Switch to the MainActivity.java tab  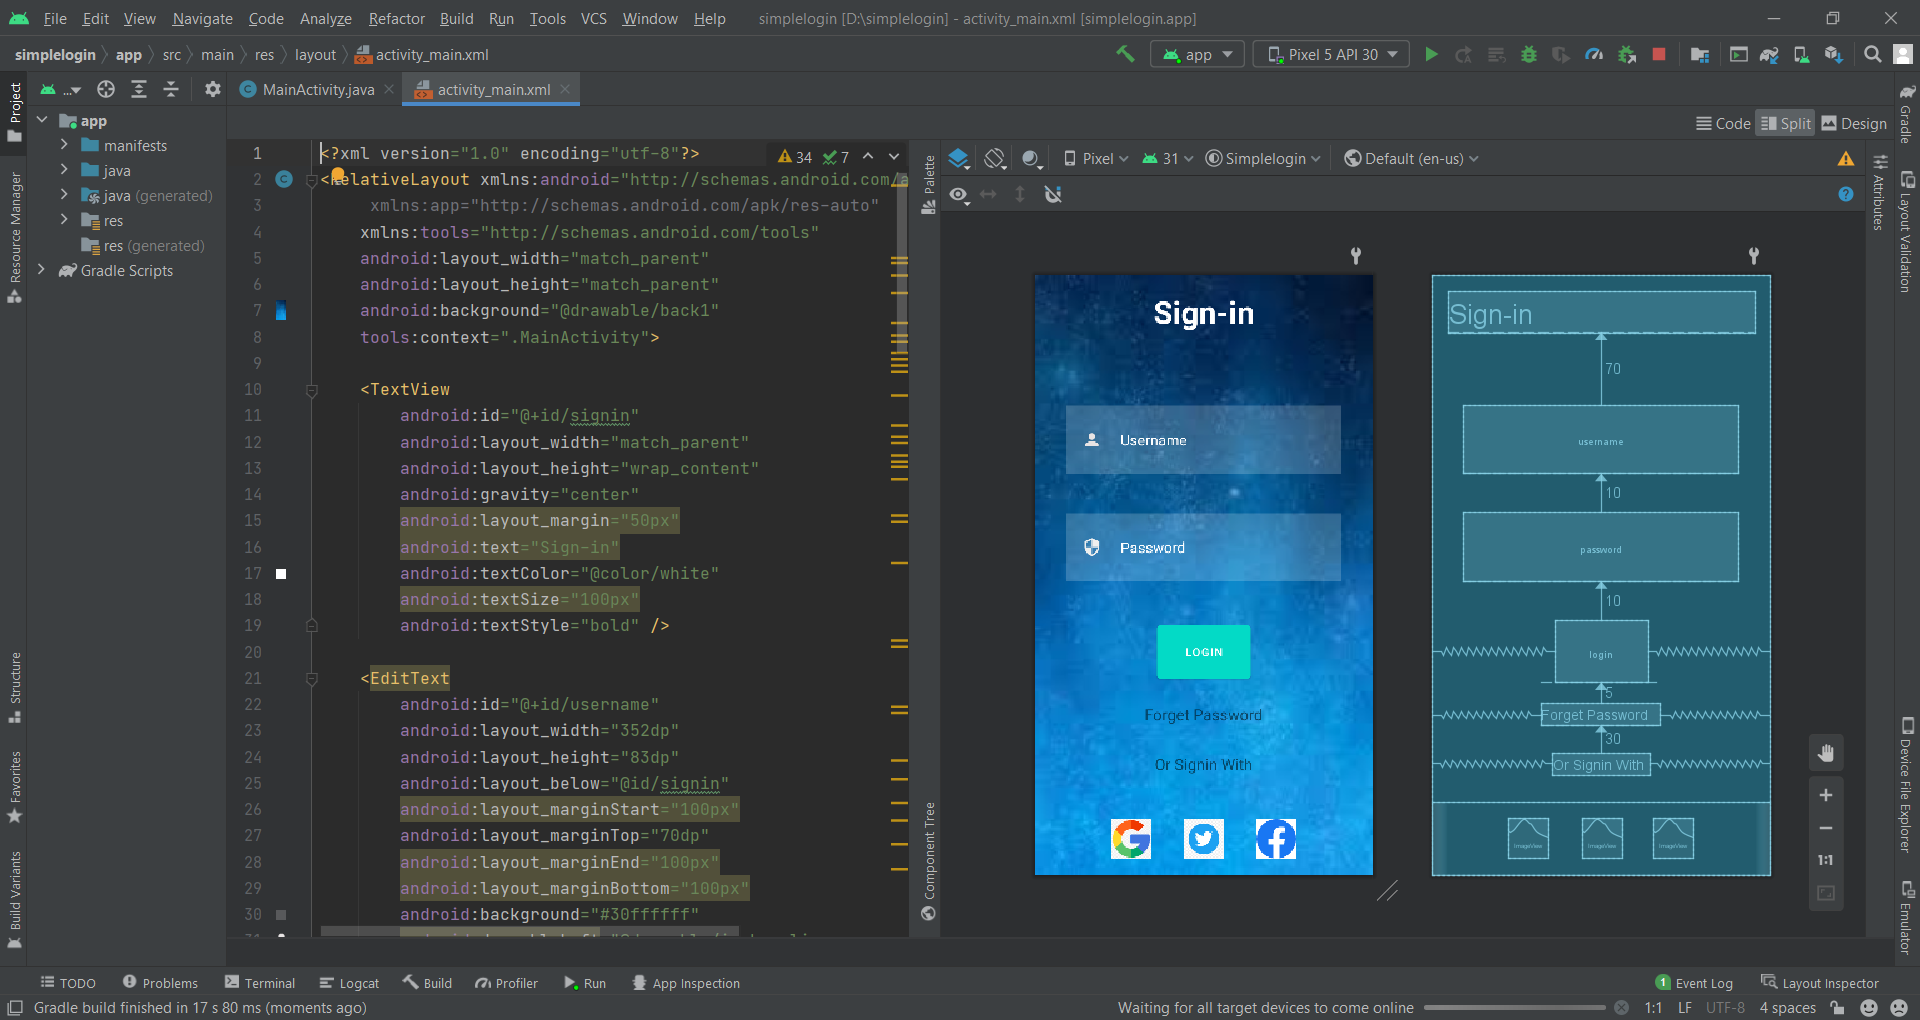pos(317,90)
